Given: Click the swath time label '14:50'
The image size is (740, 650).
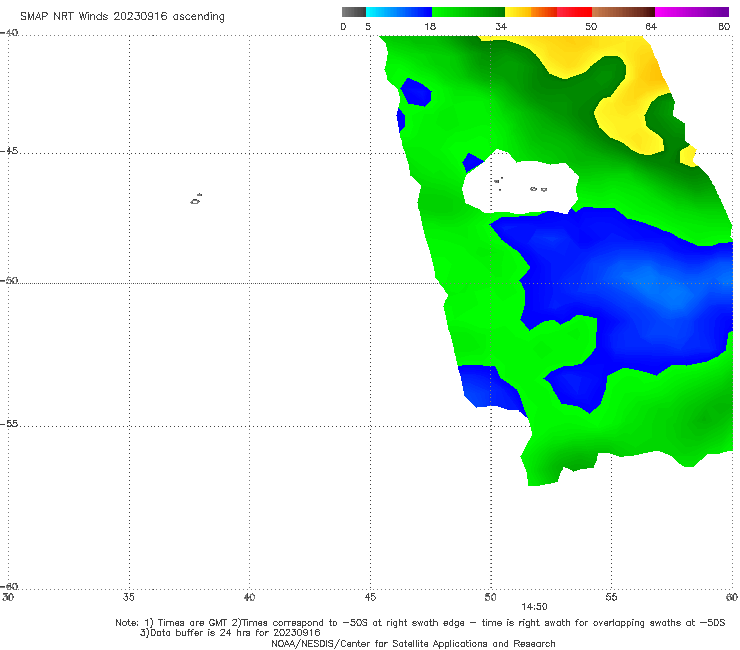Looking at the screenshot, I should pos(534,607).
